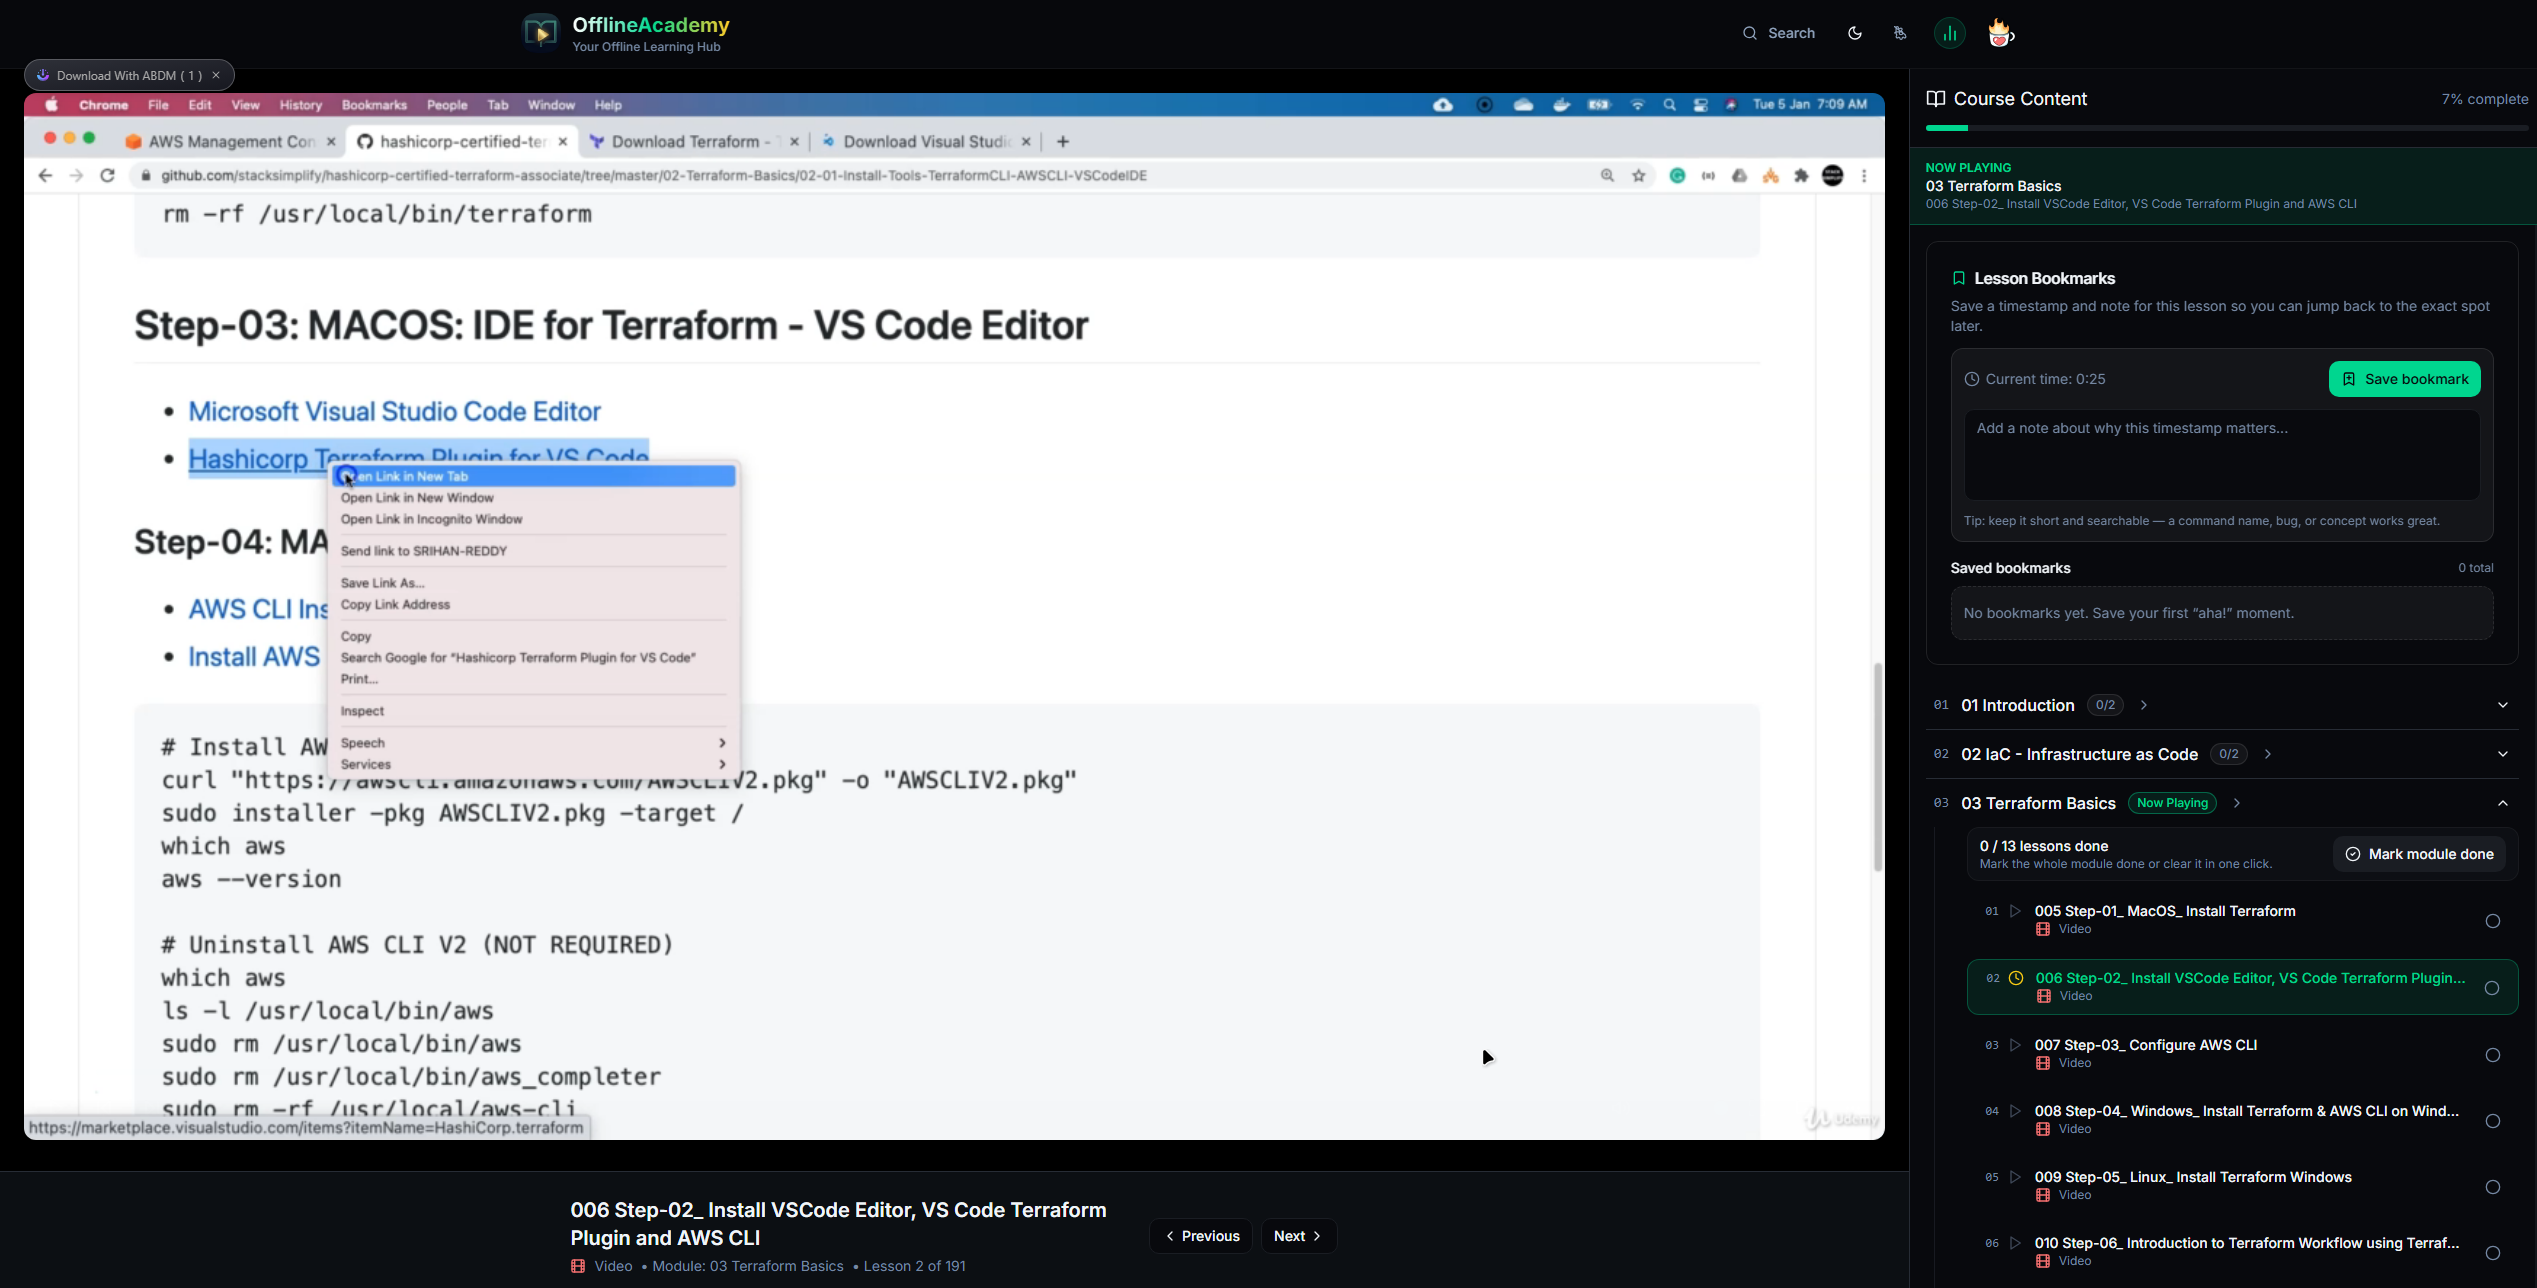Toggle dark mode with the moon icon
2537x1288 pixels.
point(1855,33)
